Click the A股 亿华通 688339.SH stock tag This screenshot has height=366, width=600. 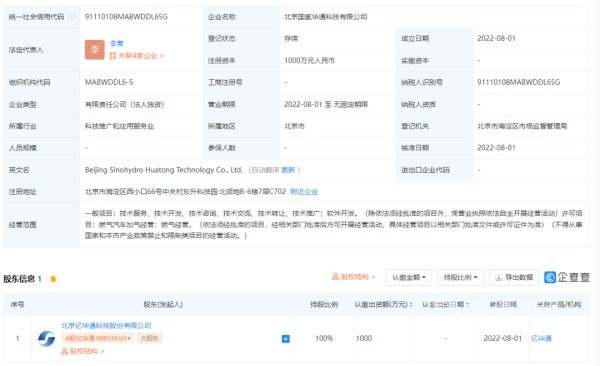(x=97, y=338)
